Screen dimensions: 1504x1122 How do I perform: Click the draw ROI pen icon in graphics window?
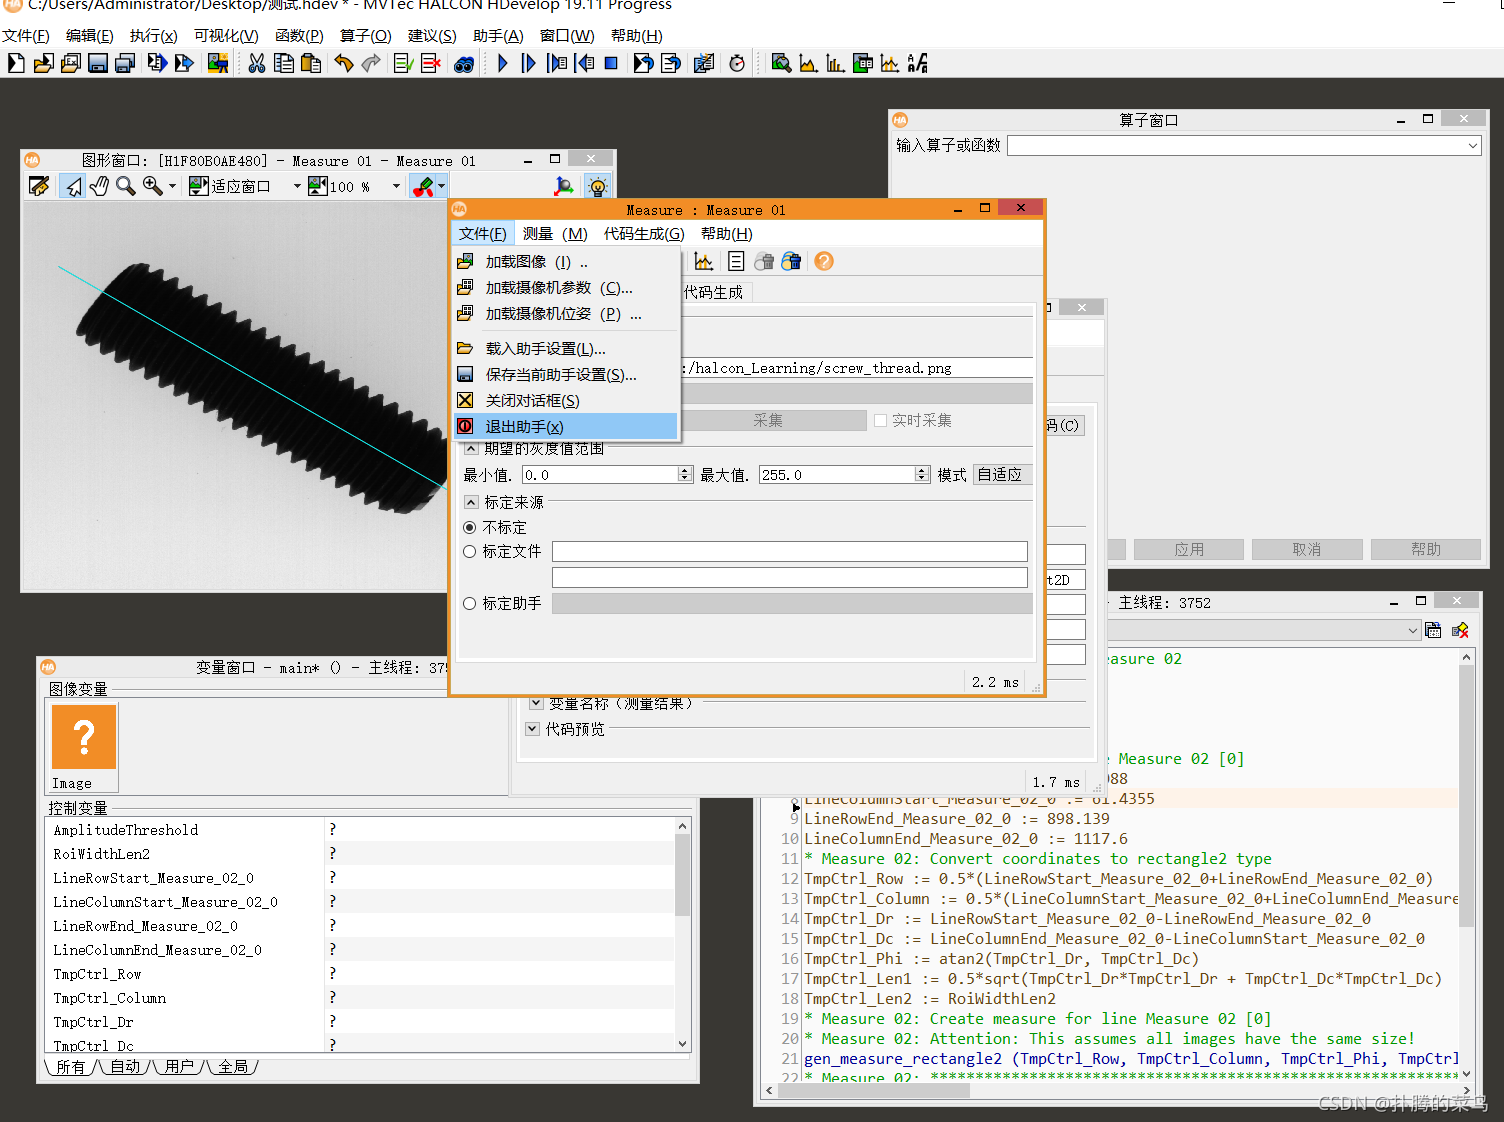click(423, 186)
